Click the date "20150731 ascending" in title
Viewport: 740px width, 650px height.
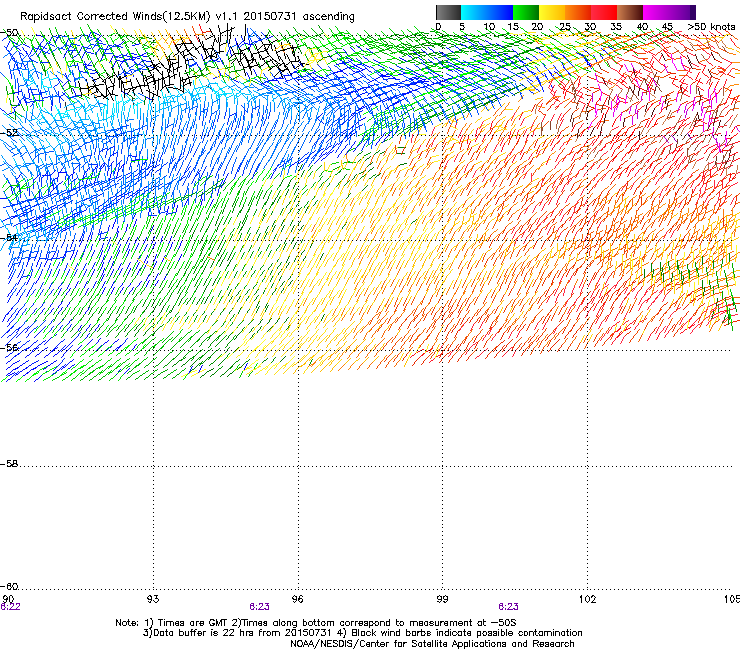[299, 16]
